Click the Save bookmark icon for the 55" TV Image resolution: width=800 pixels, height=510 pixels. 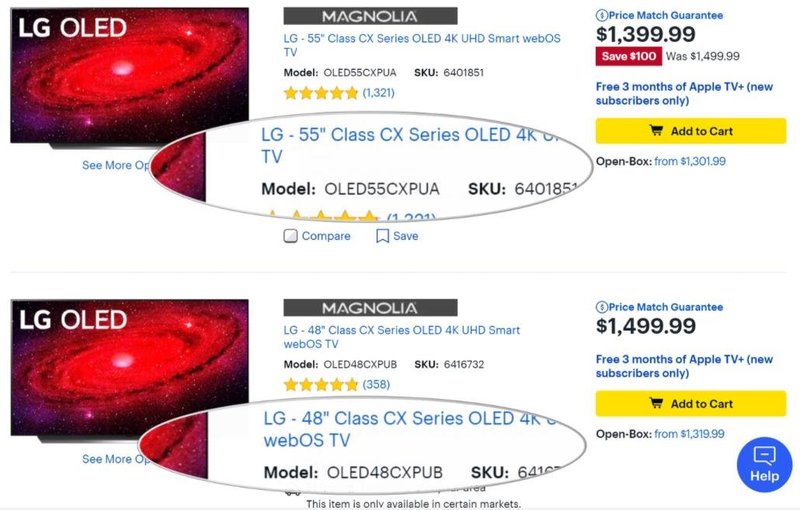[382, 236]
